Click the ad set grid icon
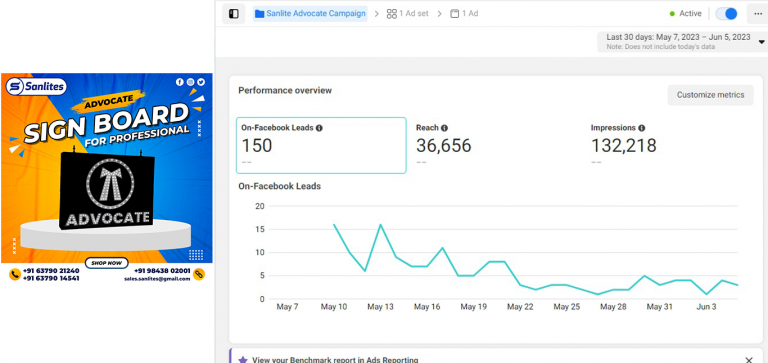Screen dimensions: 768x363 pos(391,14)
